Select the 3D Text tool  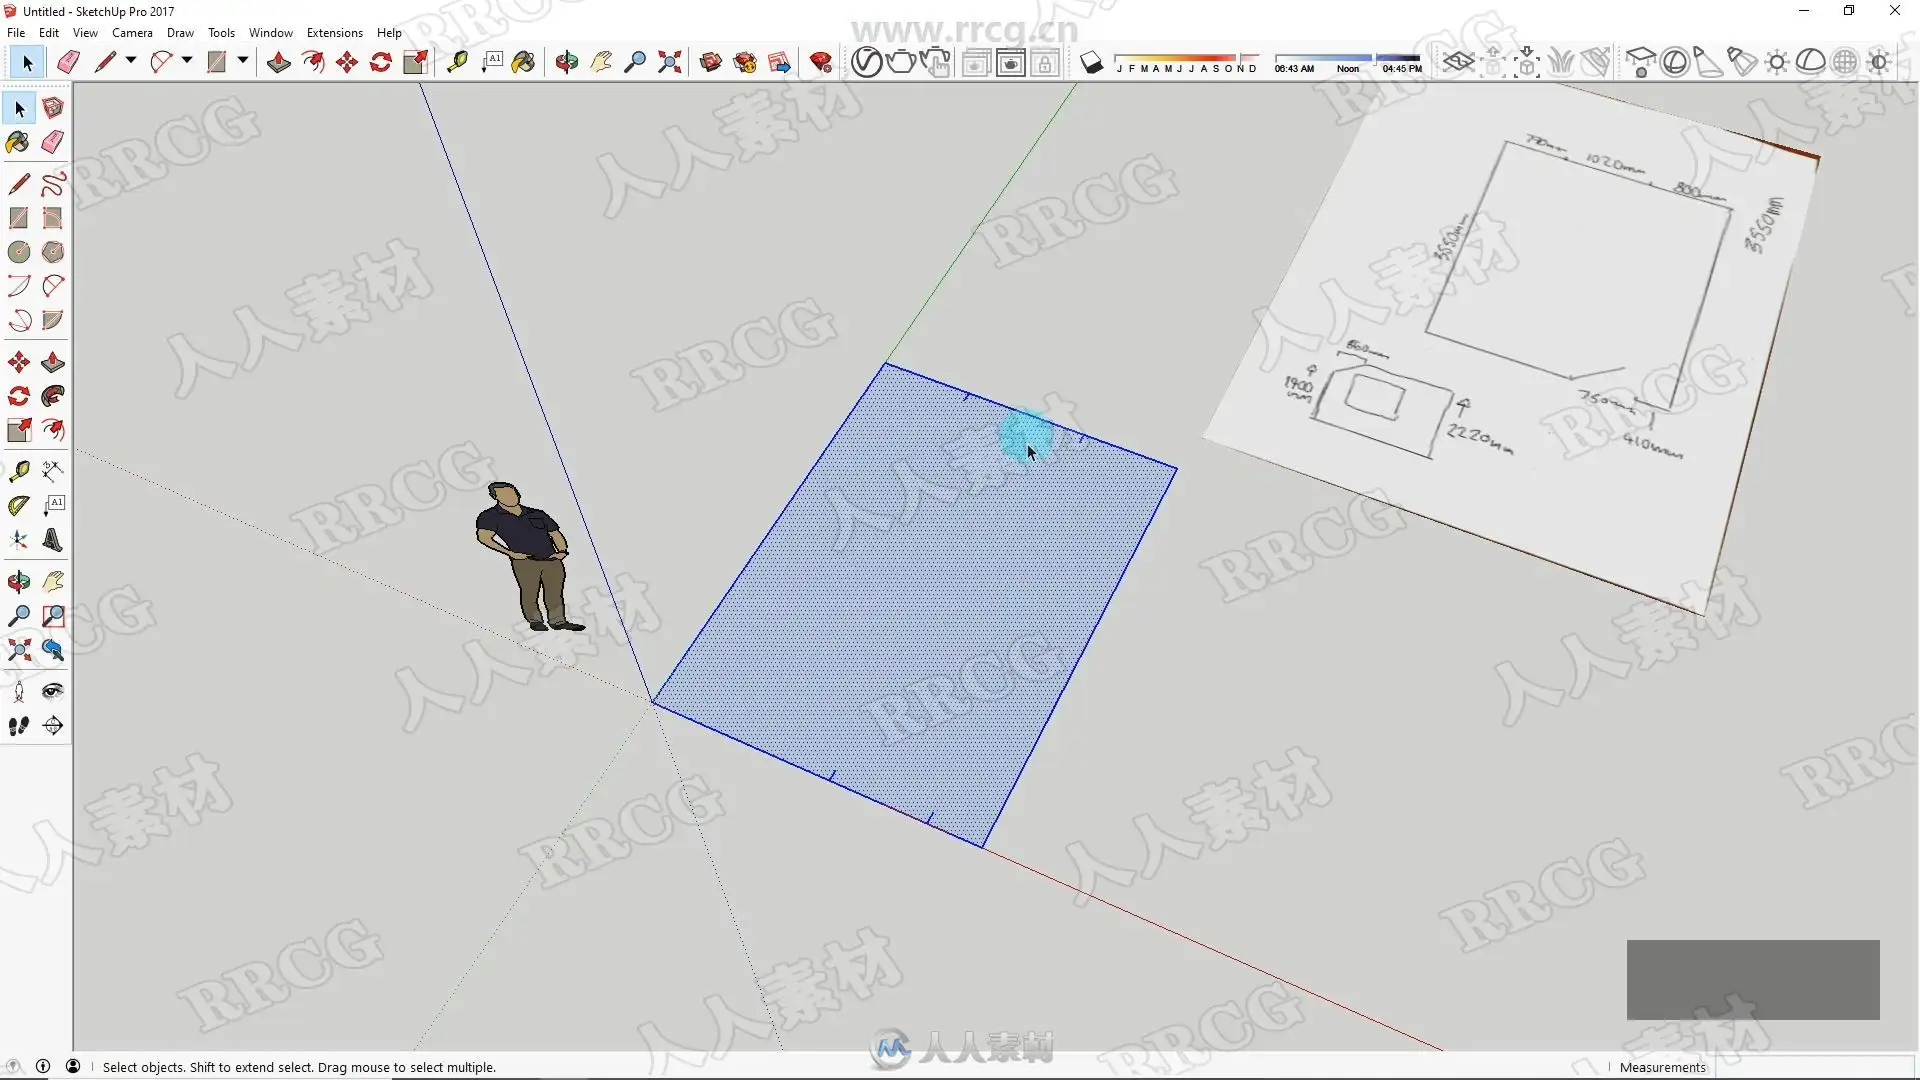tap(53, 540)
